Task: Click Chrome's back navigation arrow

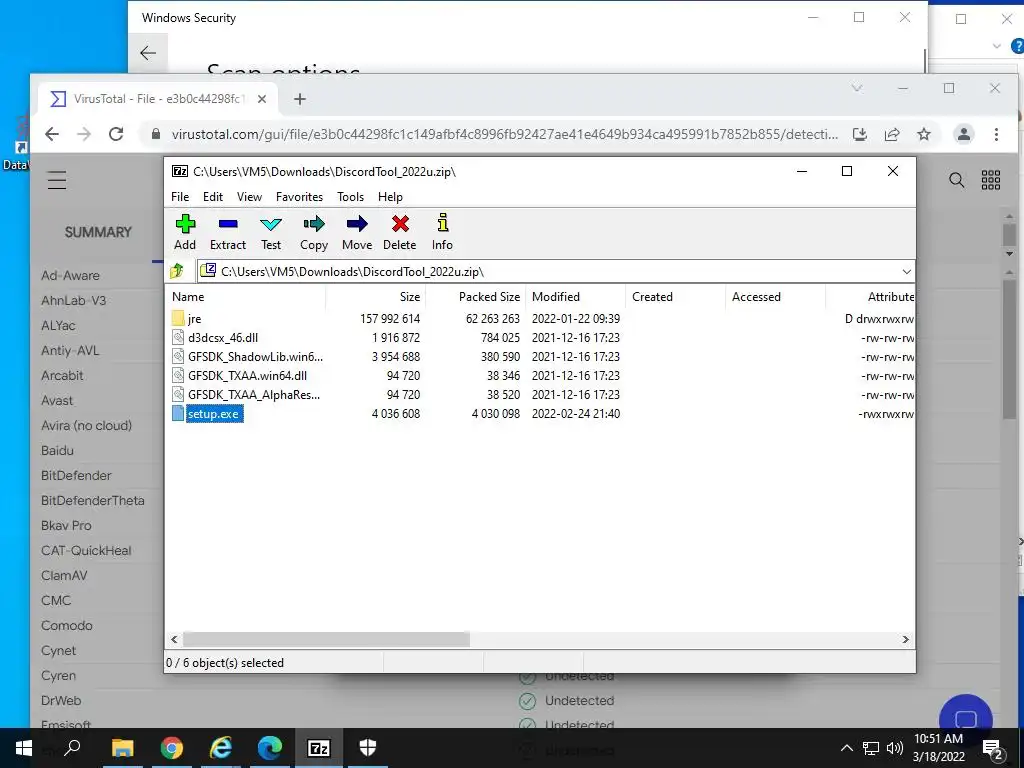Action: point(52,134)
